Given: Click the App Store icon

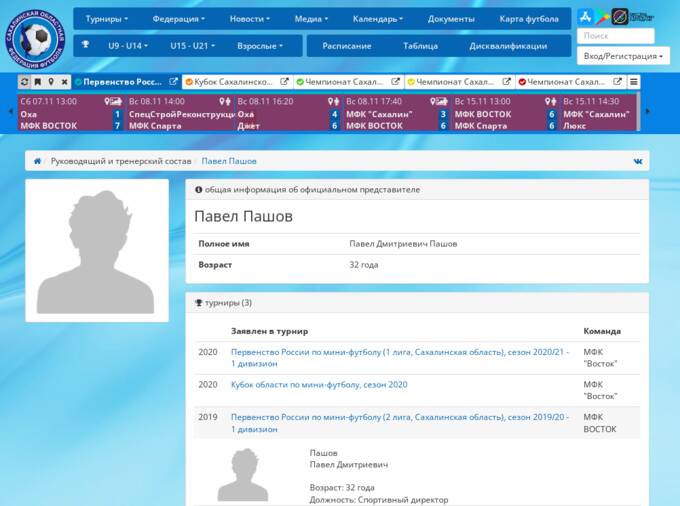Looking at the screenshot, I should (x=586, y=17).
